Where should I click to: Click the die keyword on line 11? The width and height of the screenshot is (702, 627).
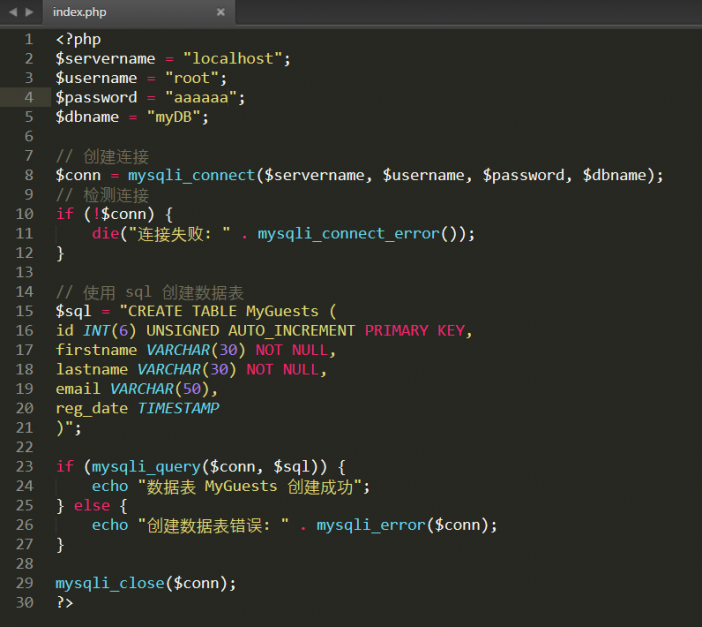[105, 234]
